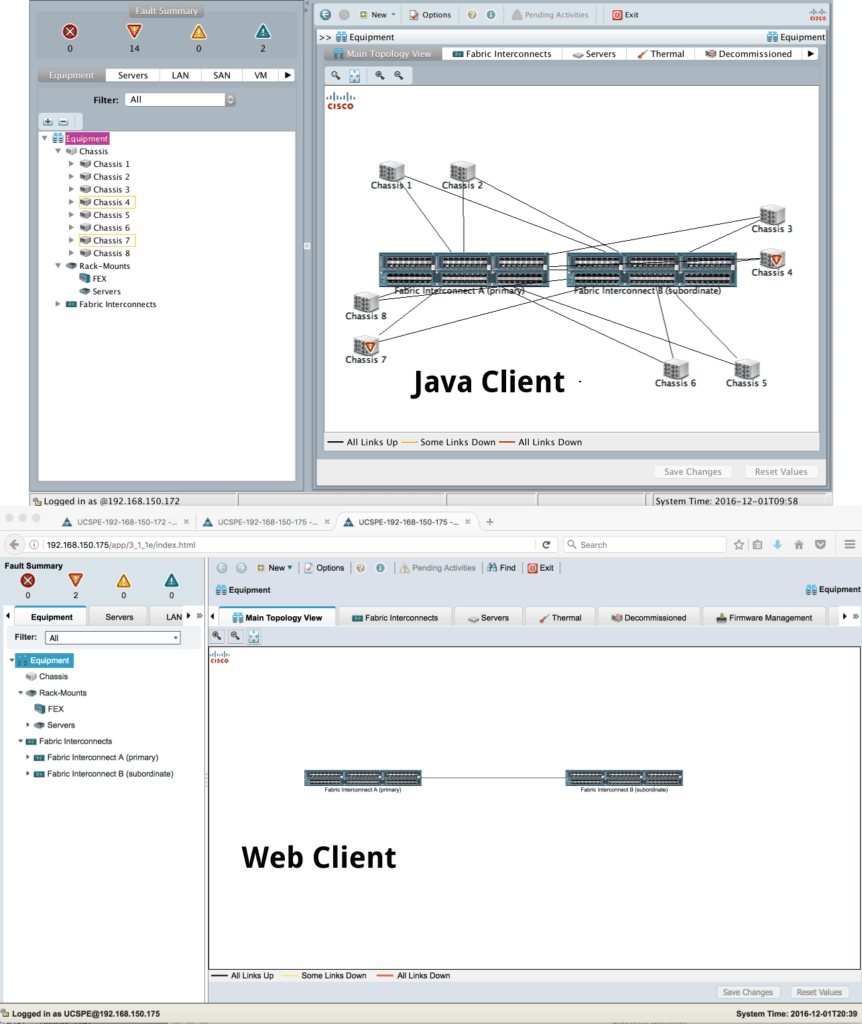Click Java client Options button
The image size is (862, 1024).
point(430,15)
